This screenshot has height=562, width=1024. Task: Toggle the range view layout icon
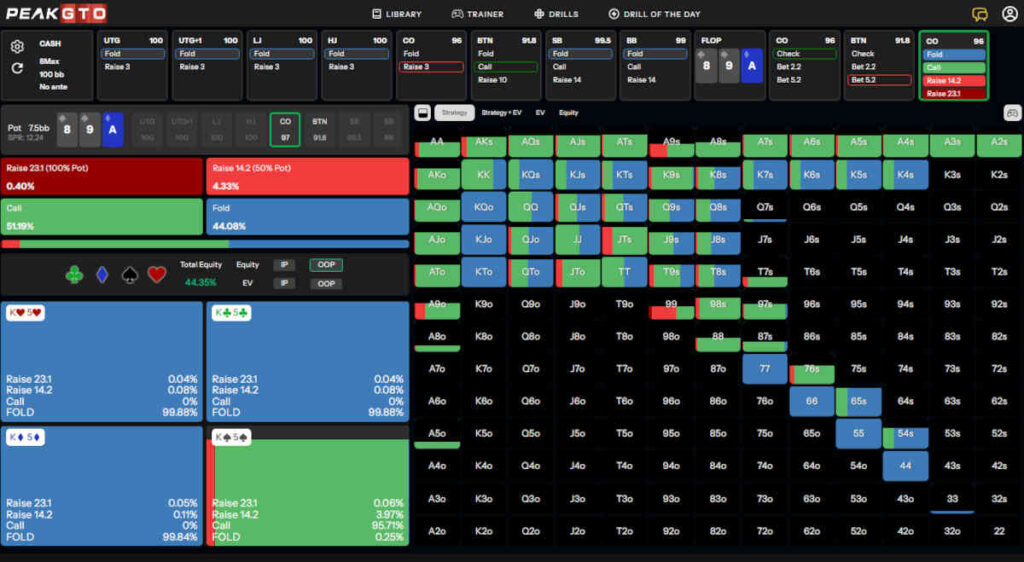[x=423, y=113]
